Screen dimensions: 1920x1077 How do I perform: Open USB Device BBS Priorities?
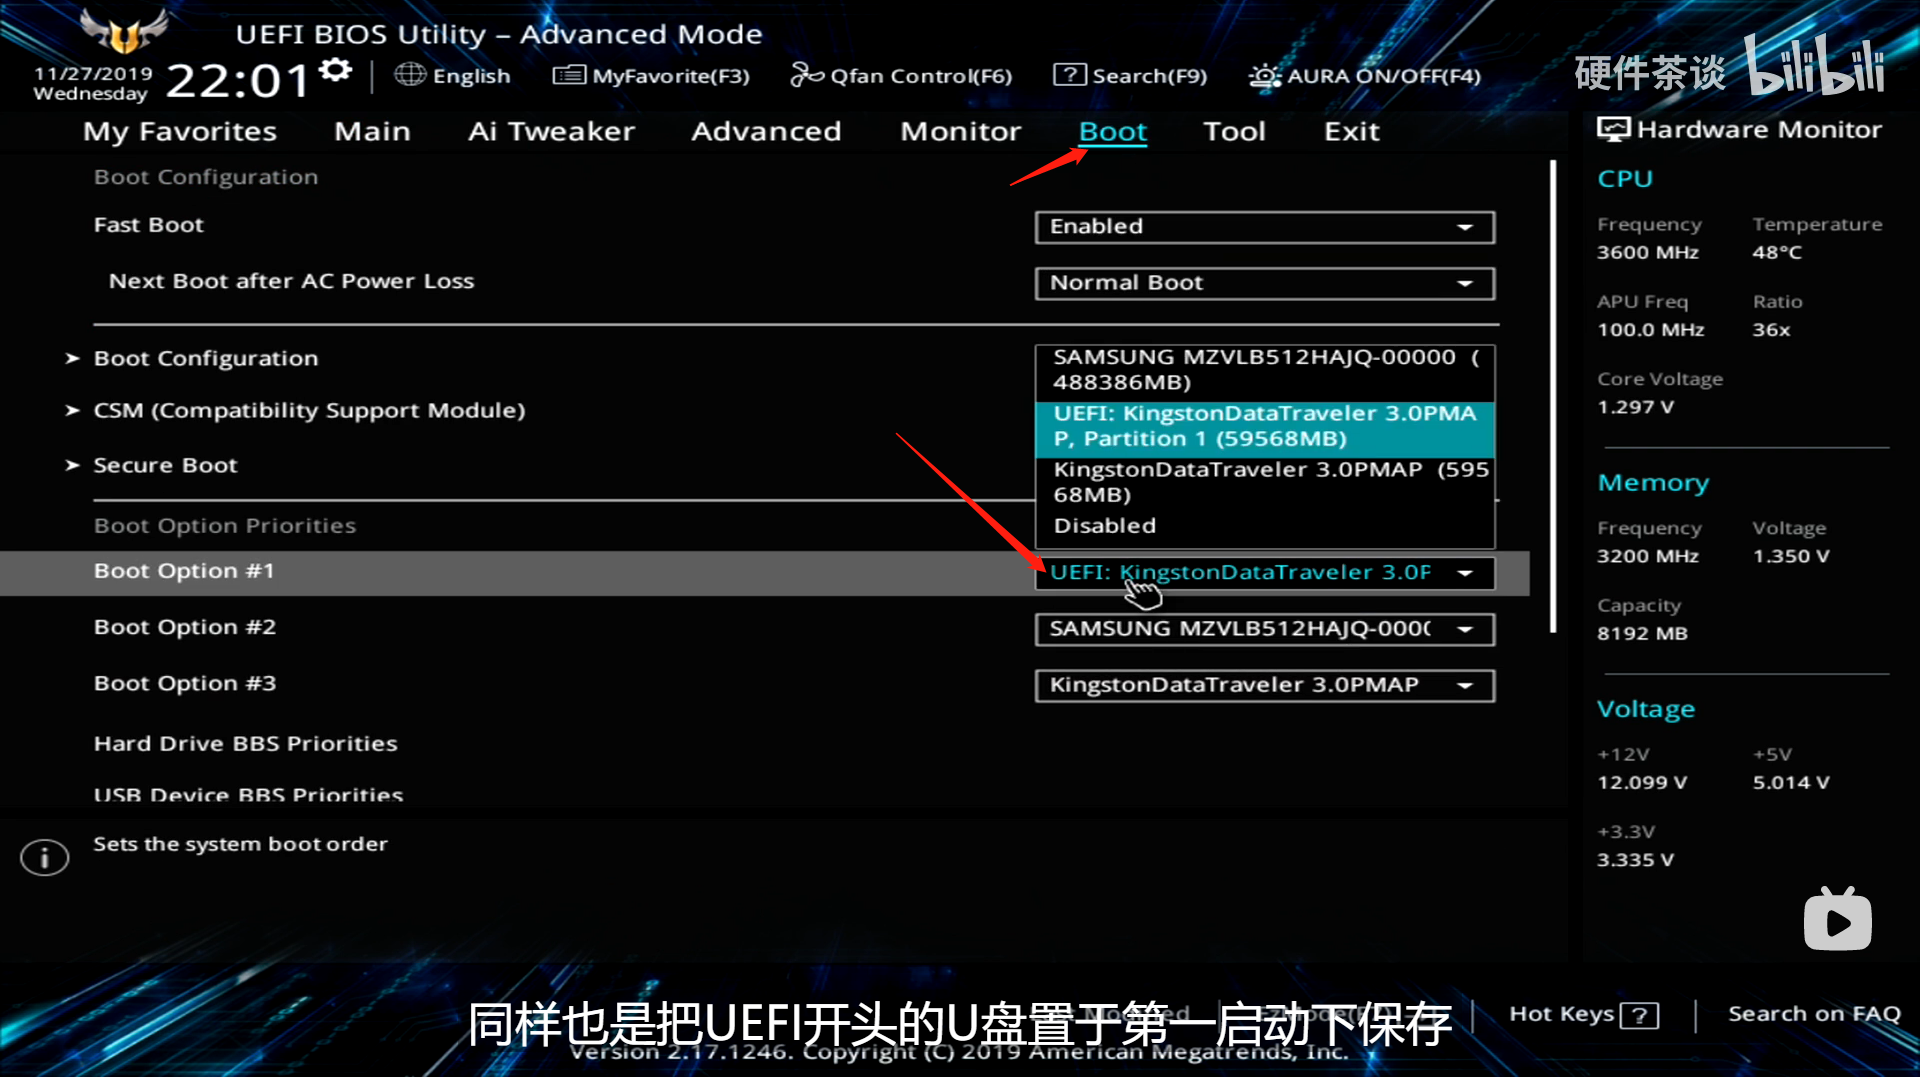248,795
